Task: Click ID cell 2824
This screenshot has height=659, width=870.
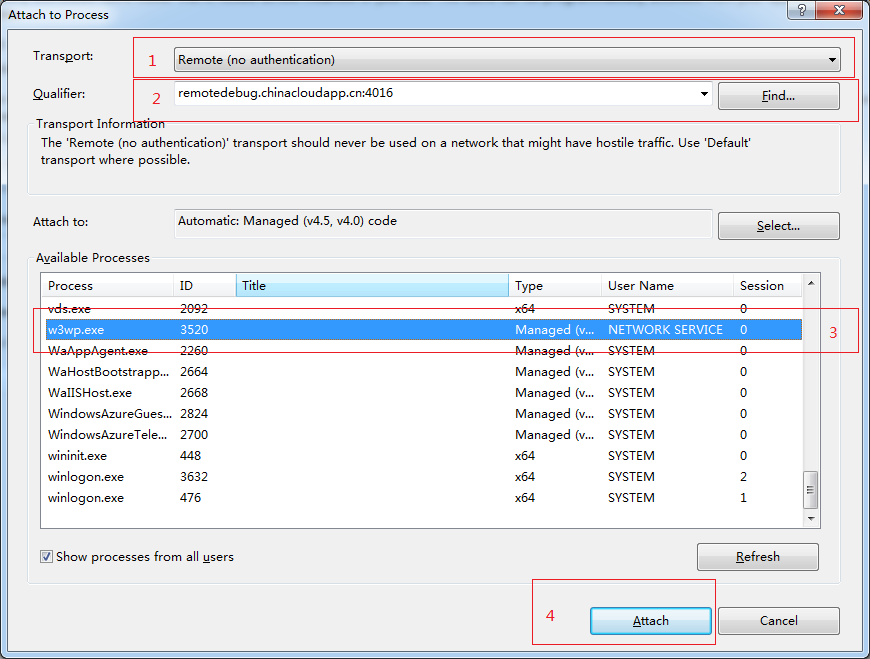Action: (x=194, y=414)
